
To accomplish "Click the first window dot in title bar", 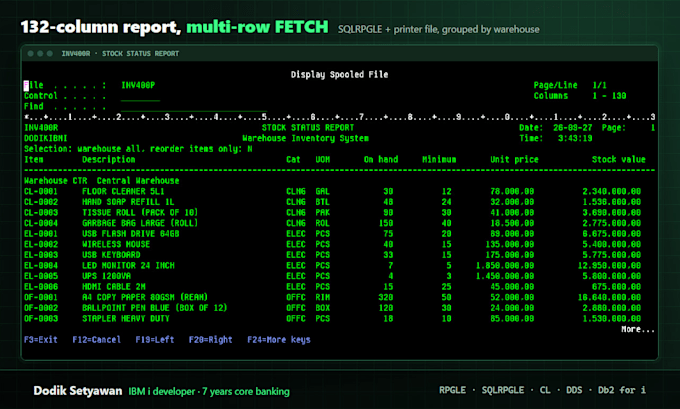I will pos(30,53).
